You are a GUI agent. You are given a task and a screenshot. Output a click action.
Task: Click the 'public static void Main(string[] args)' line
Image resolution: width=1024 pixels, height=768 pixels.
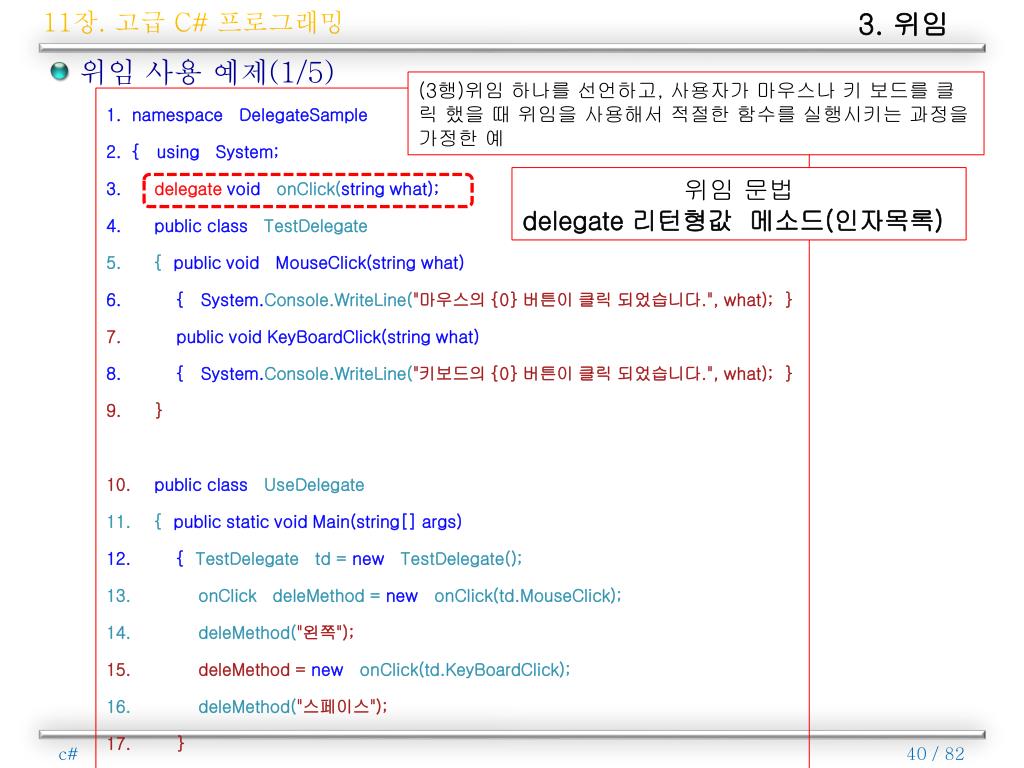(317, 522)
